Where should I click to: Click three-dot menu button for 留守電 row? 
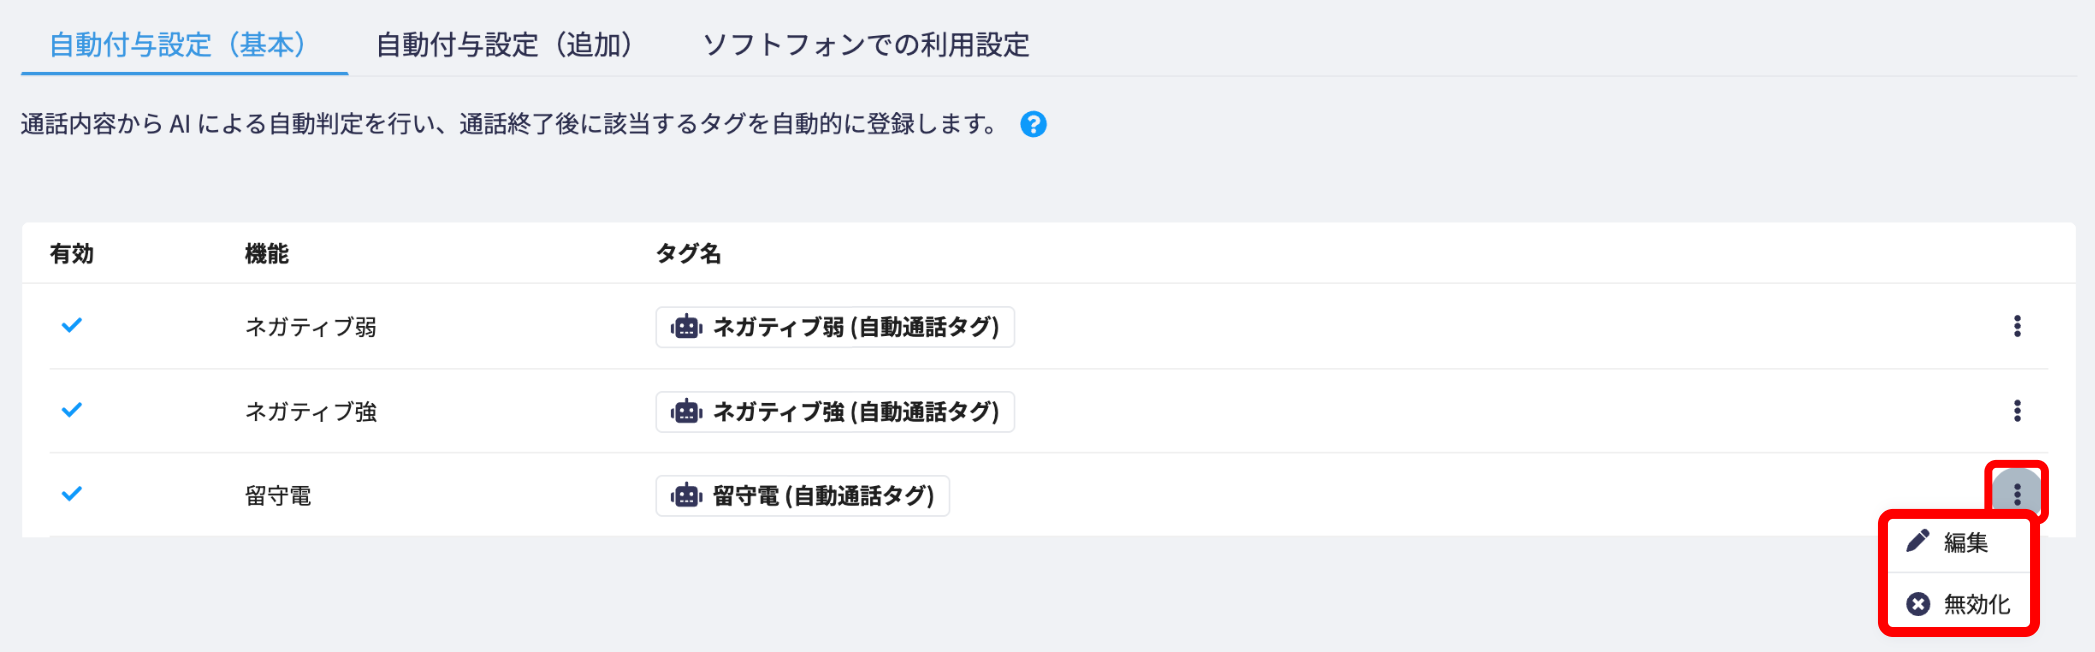point(2016,494)
